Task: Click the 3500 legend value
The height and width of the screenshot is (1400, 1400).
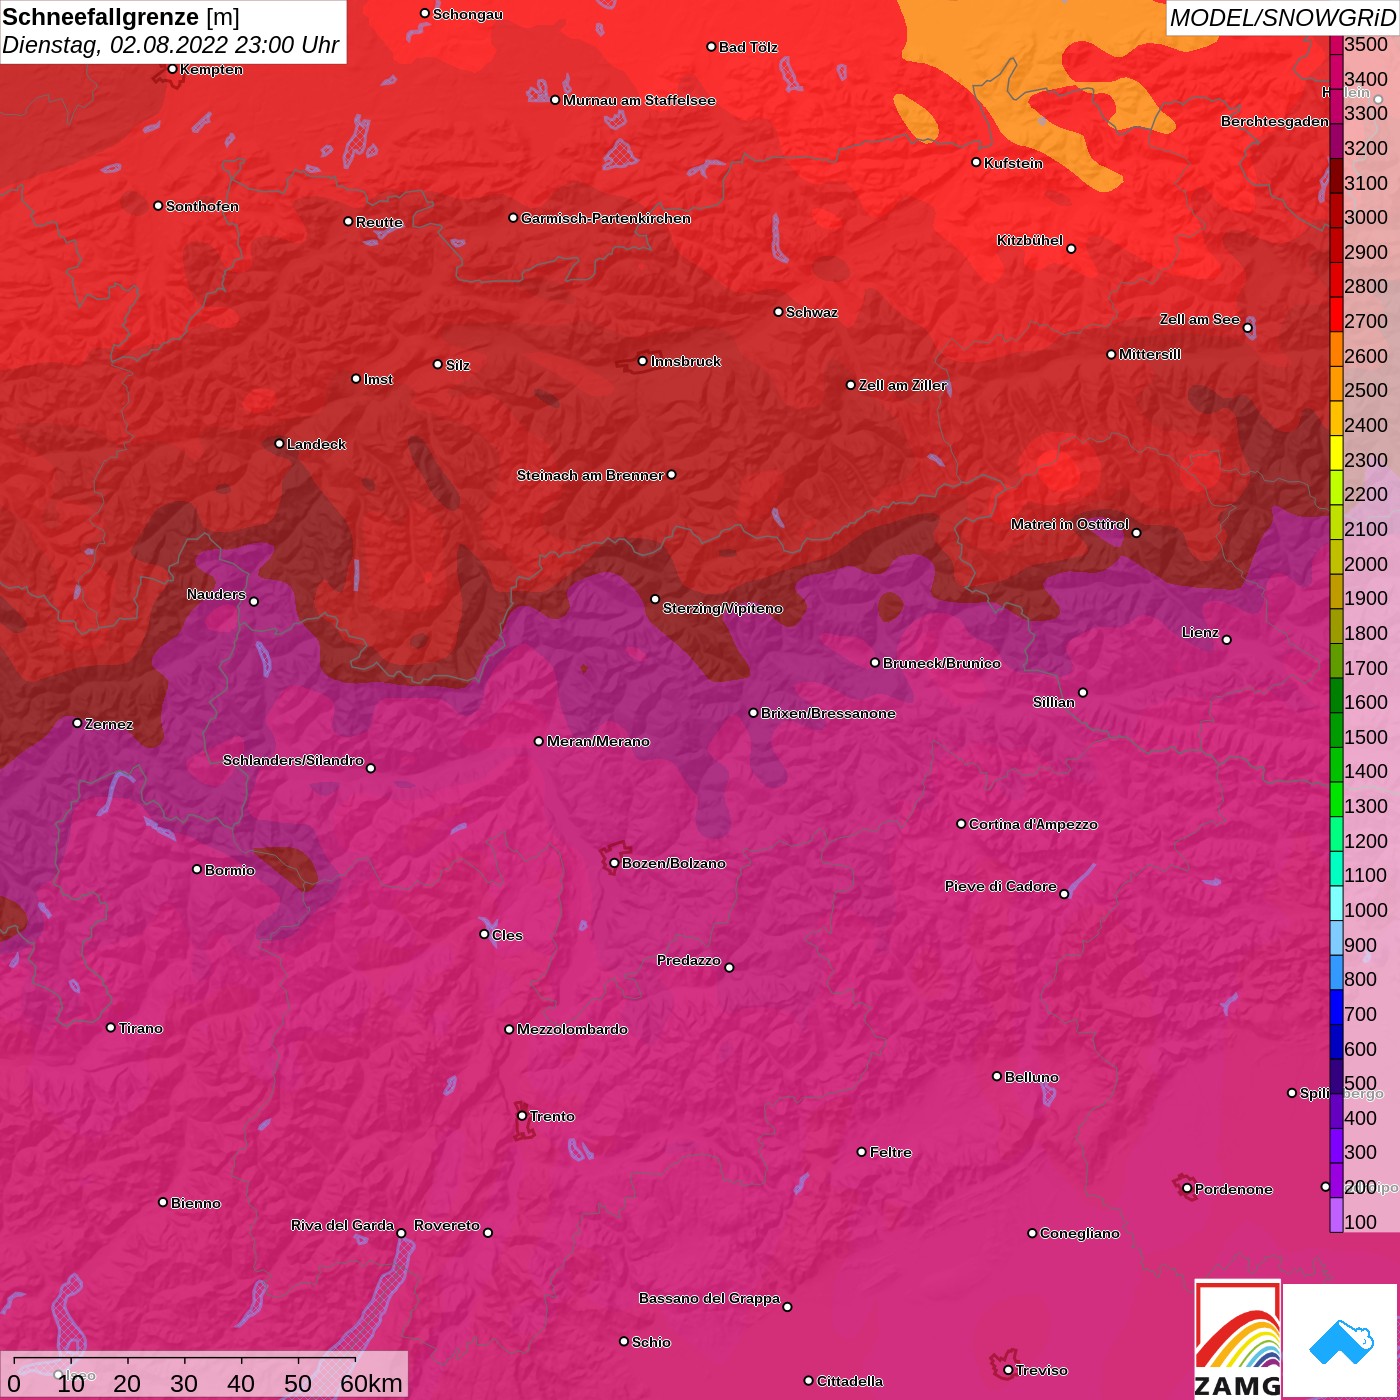Action: coord(1366,44)
